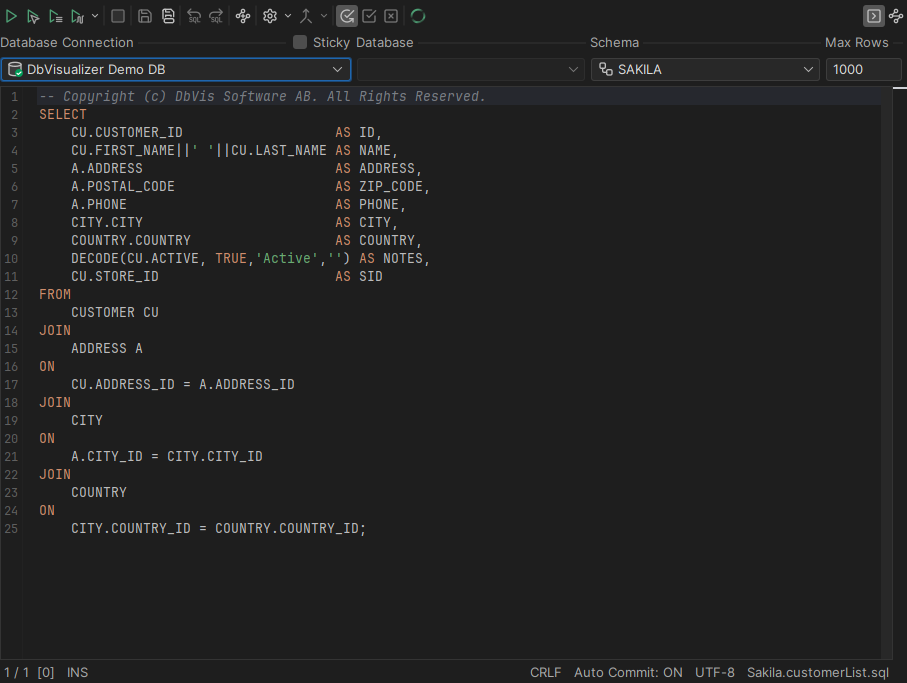Open the SAKILA schema dropdown

705,69
